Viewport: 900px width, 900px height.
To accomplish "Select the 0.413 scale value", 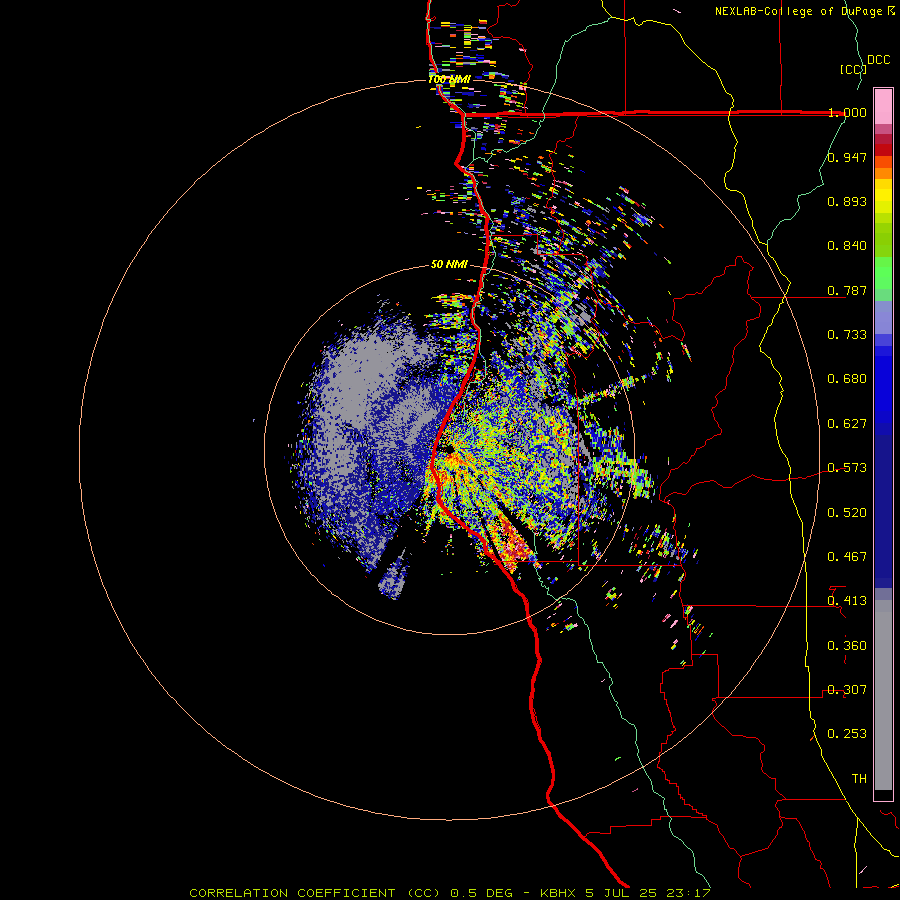I will pos(847,601).
